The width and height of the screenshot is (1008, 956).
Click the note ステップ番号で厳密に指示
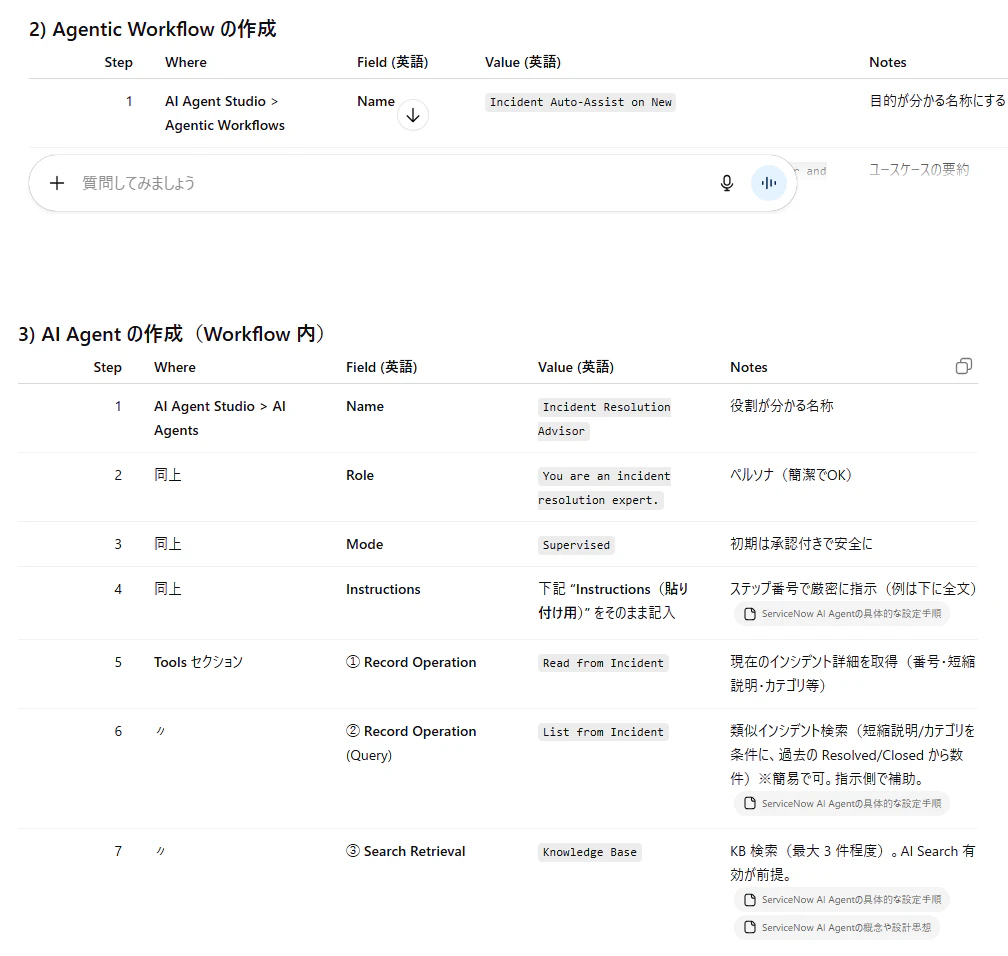[853, 589]
